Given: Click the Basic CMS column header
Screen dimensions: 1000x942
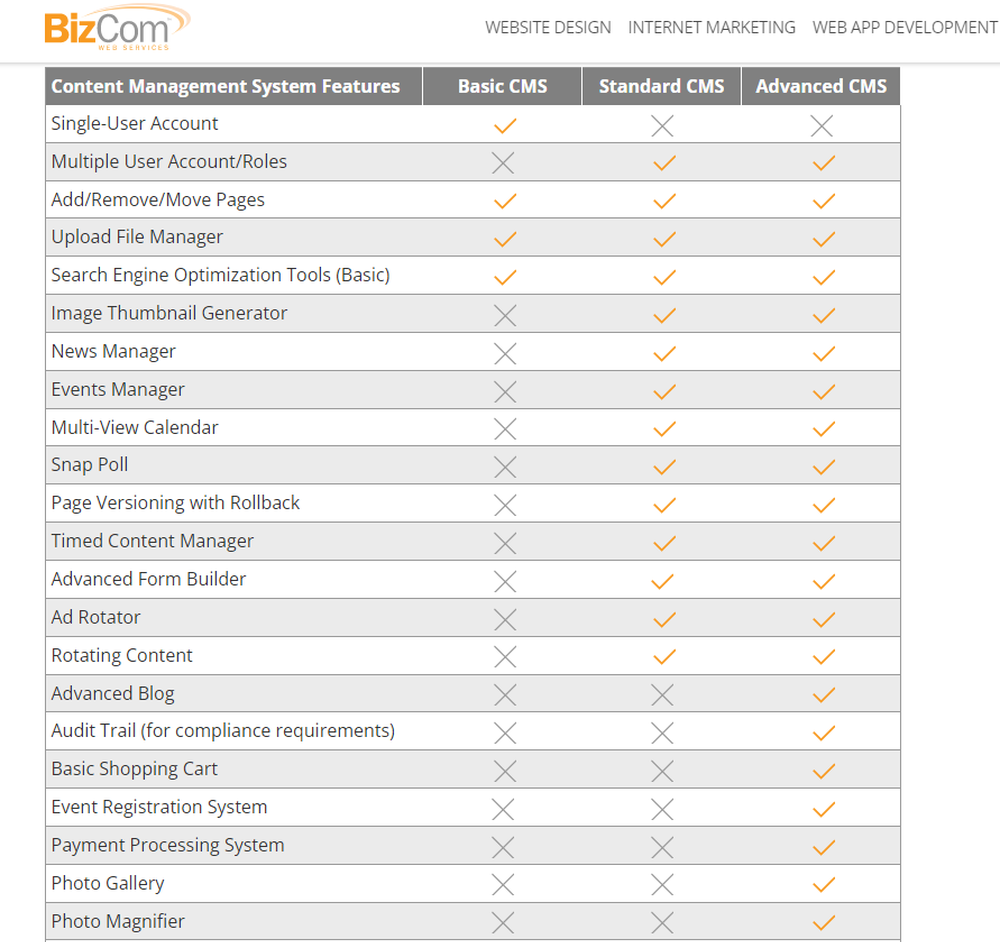Looking at the screenshot, I should coord(502,86).
